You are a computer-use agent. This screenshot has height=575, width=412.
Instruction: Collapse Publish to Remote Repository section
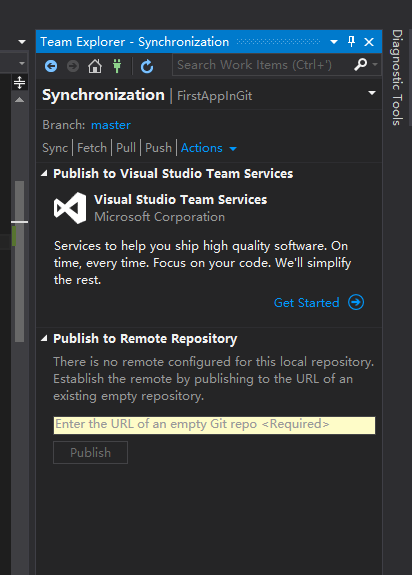click(44, 338)
